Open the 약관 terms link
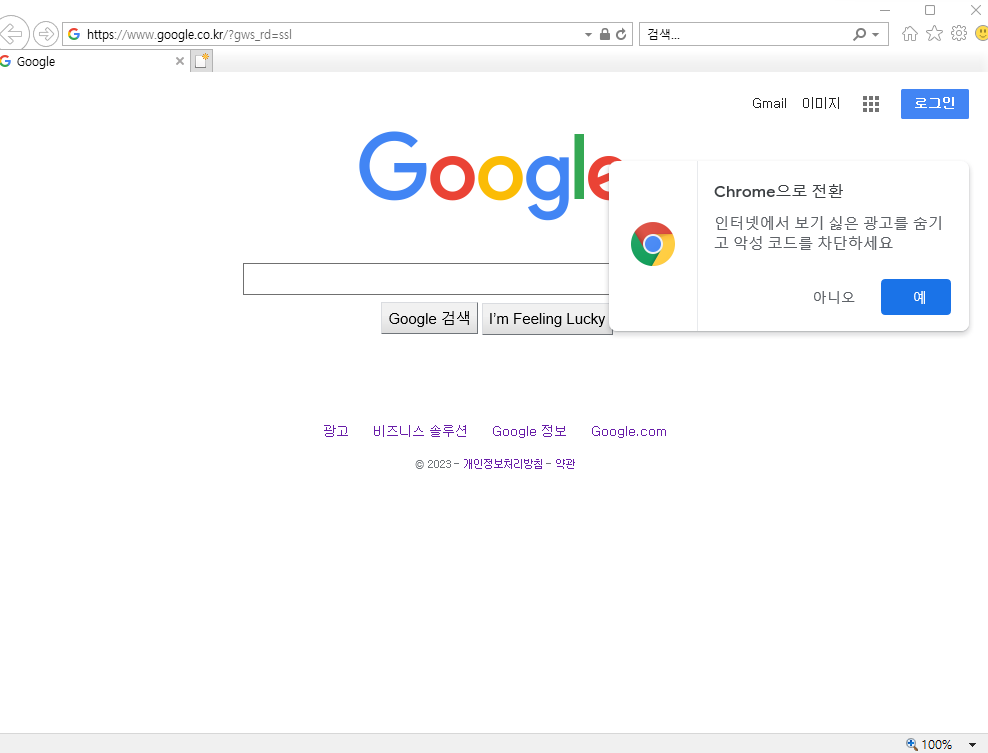Viewport: 988px width, 753px height. (565, 464)
